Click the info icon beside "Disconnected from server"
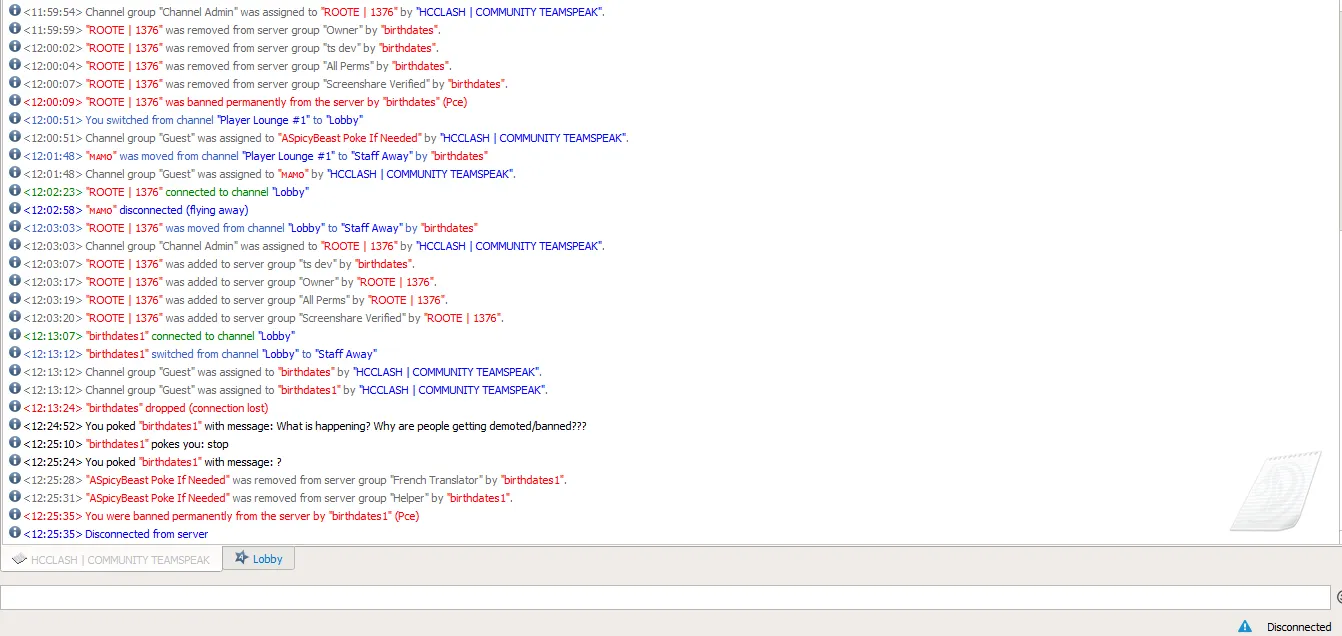 click(x=14, y=533)
